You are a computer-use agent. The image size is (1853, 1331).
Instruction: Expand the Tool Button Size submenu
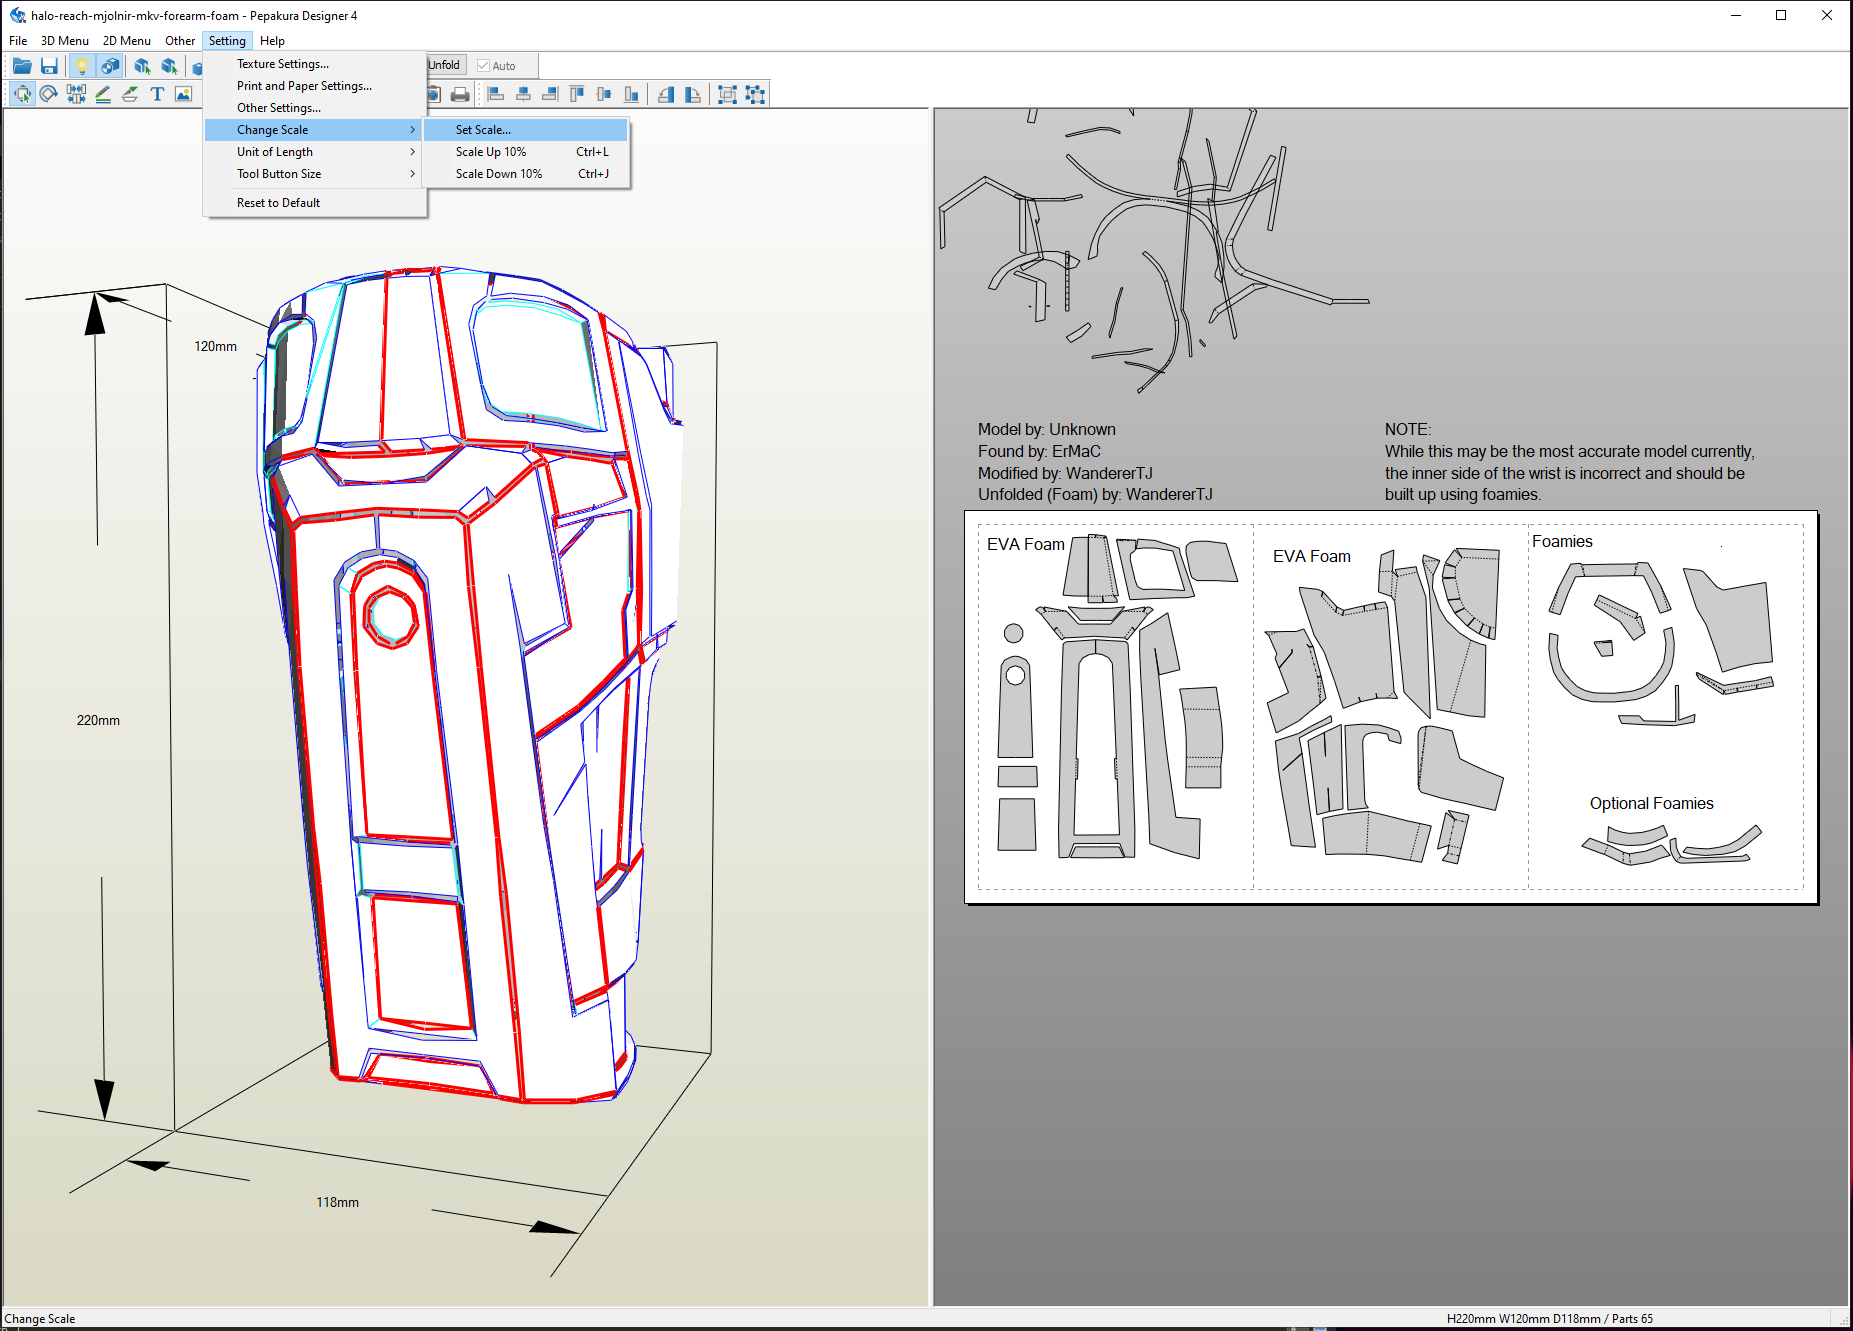pos(315,174)
